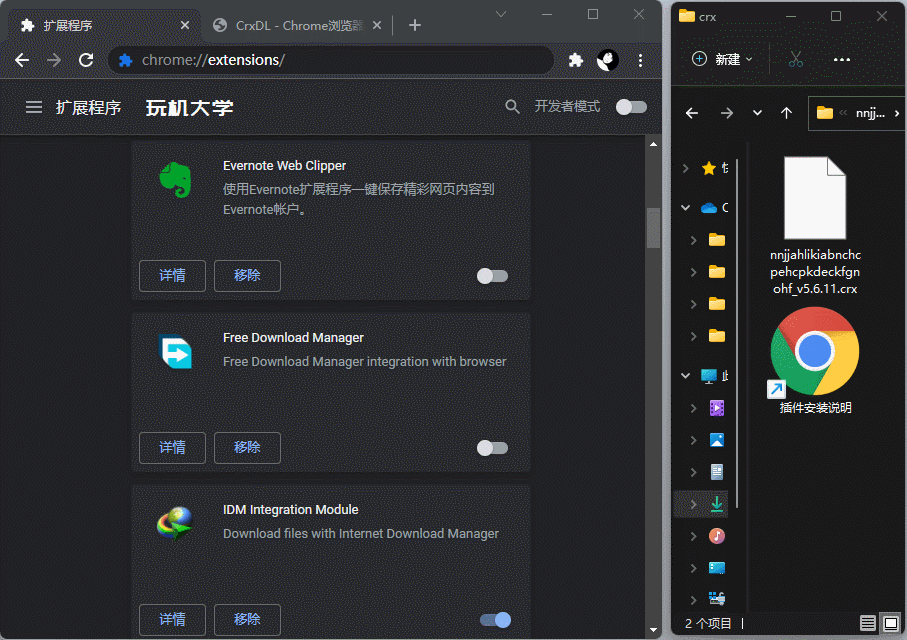Click the Chrome extensions puzzle icon
907x640 pixels.
pyautogui.click(x=576, y=60)
